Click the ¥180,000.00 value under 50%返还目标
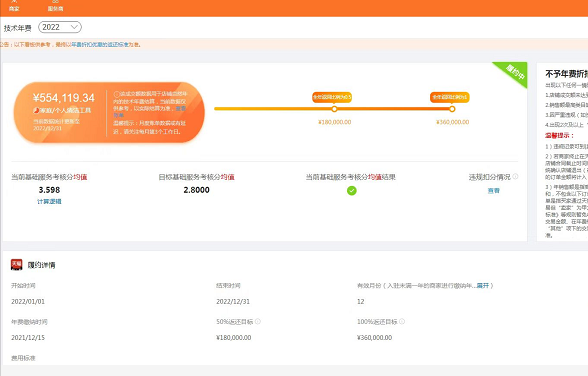Viewport: 588px width, 376px height. (x=234, y=338)
